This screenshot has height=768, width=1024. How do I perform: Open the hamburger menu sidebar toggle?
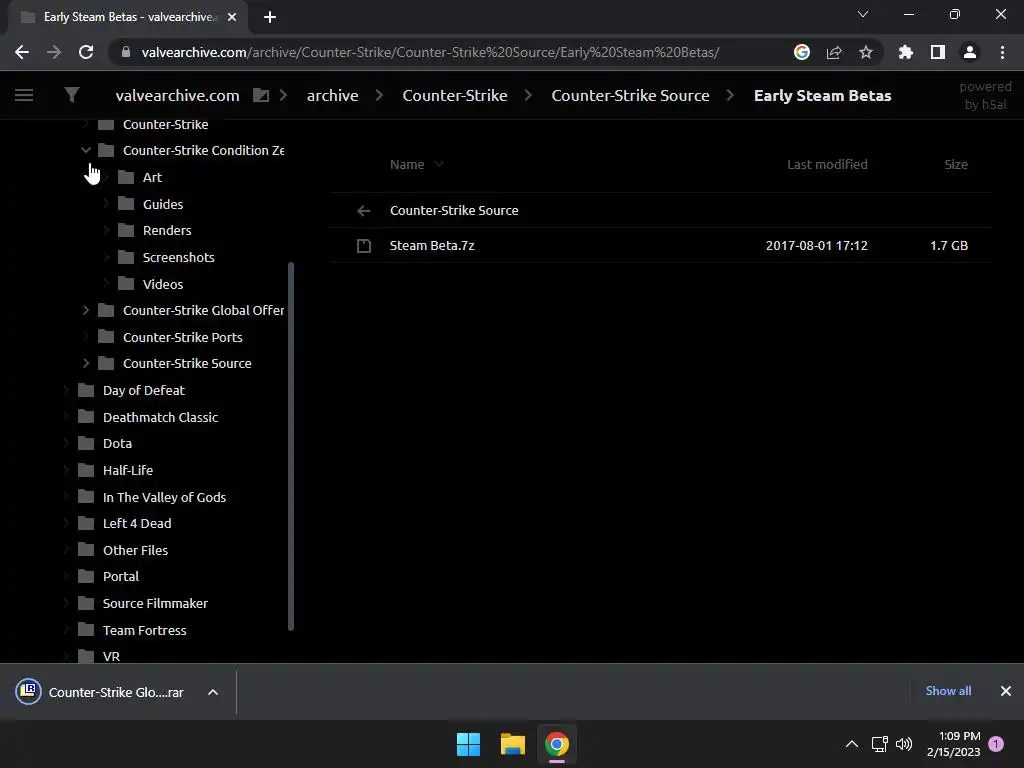(24, 95)
